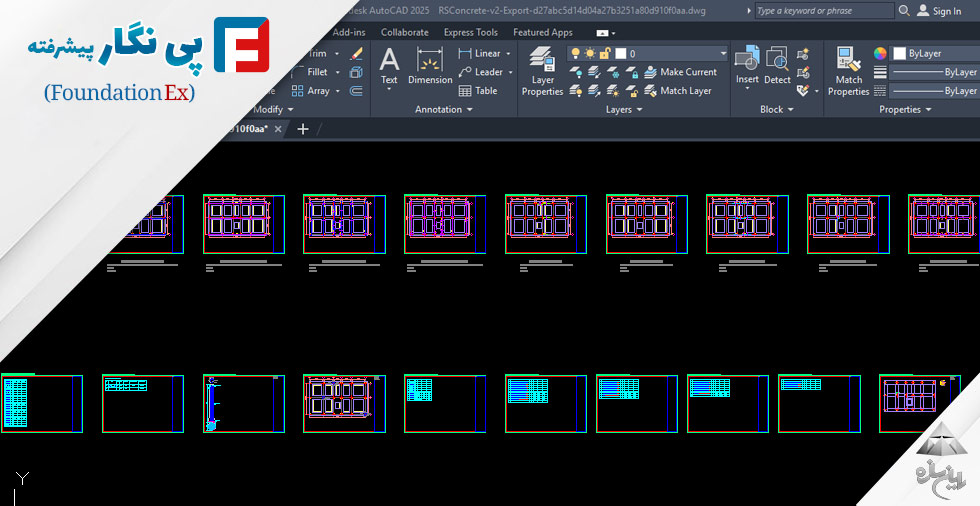Toggle layer freeze sun icon

pyautogui.click(x=590, y=53)
